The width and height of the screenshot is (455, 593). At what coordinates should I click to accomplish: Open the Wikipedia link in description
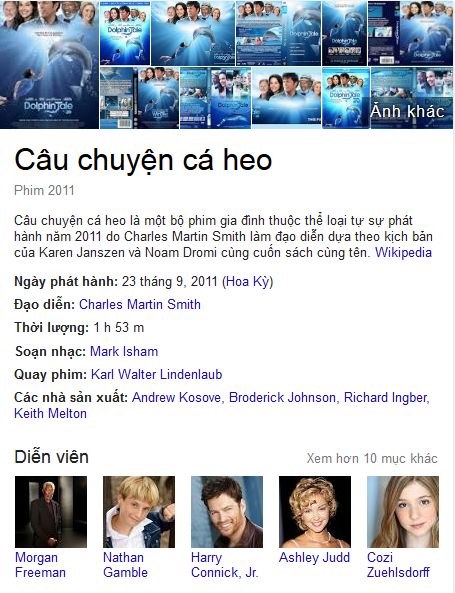(x=403, y=252)
